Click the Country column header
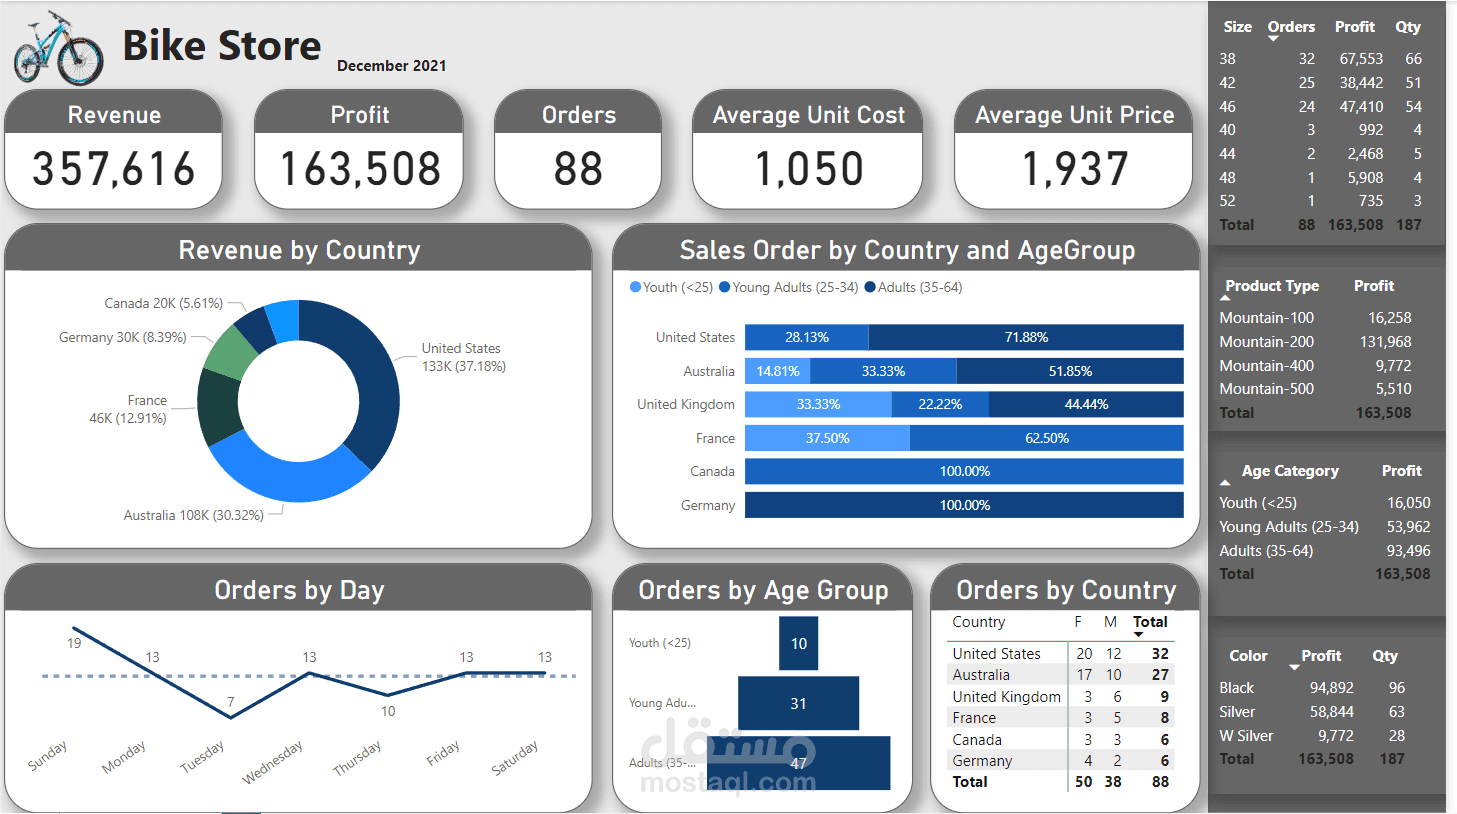 pos(978,622)
